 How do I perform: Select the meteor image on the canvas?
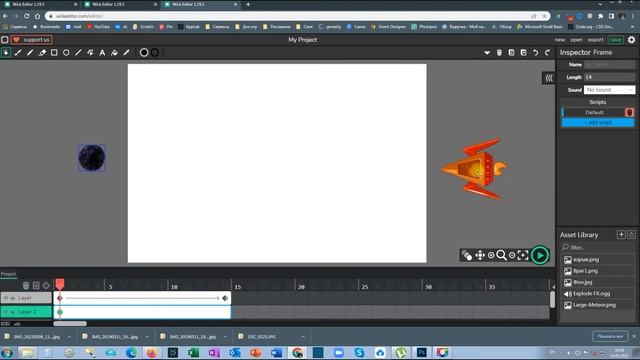pyautogui.click(x=92, y=158)
